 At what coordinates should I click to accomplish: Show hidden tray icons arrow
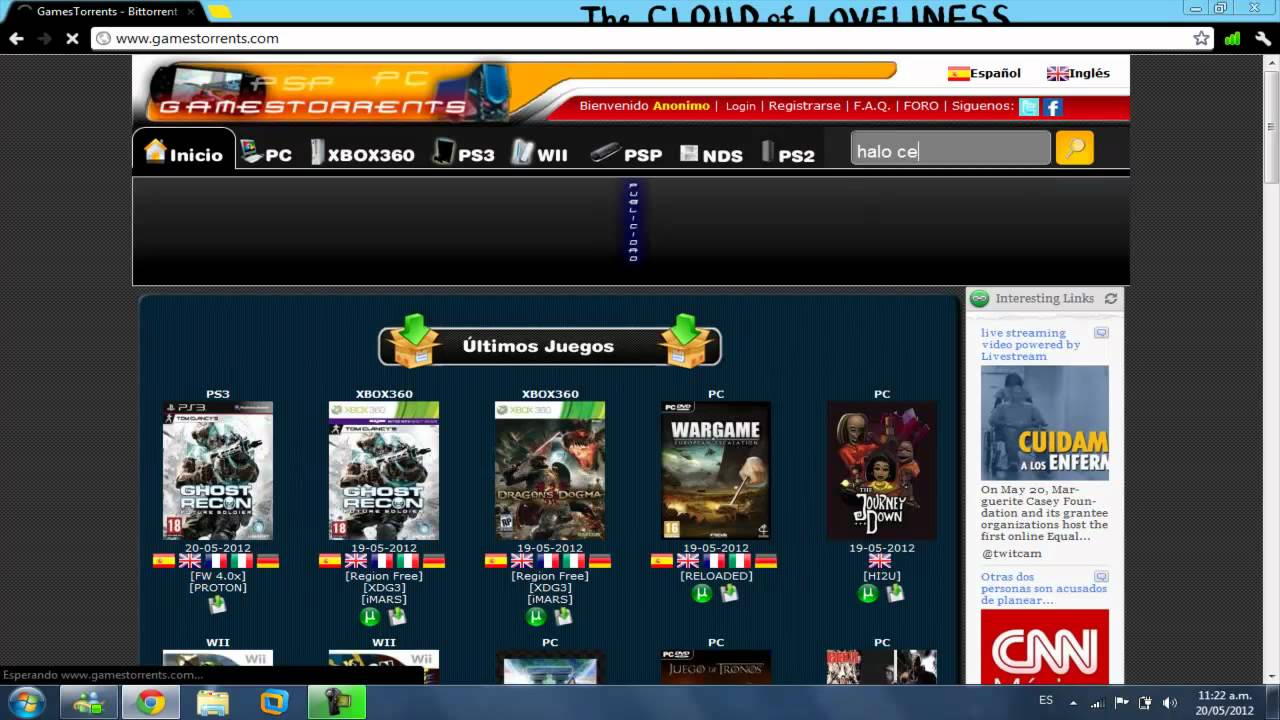pyautogui.click(x=1073, y=702)
